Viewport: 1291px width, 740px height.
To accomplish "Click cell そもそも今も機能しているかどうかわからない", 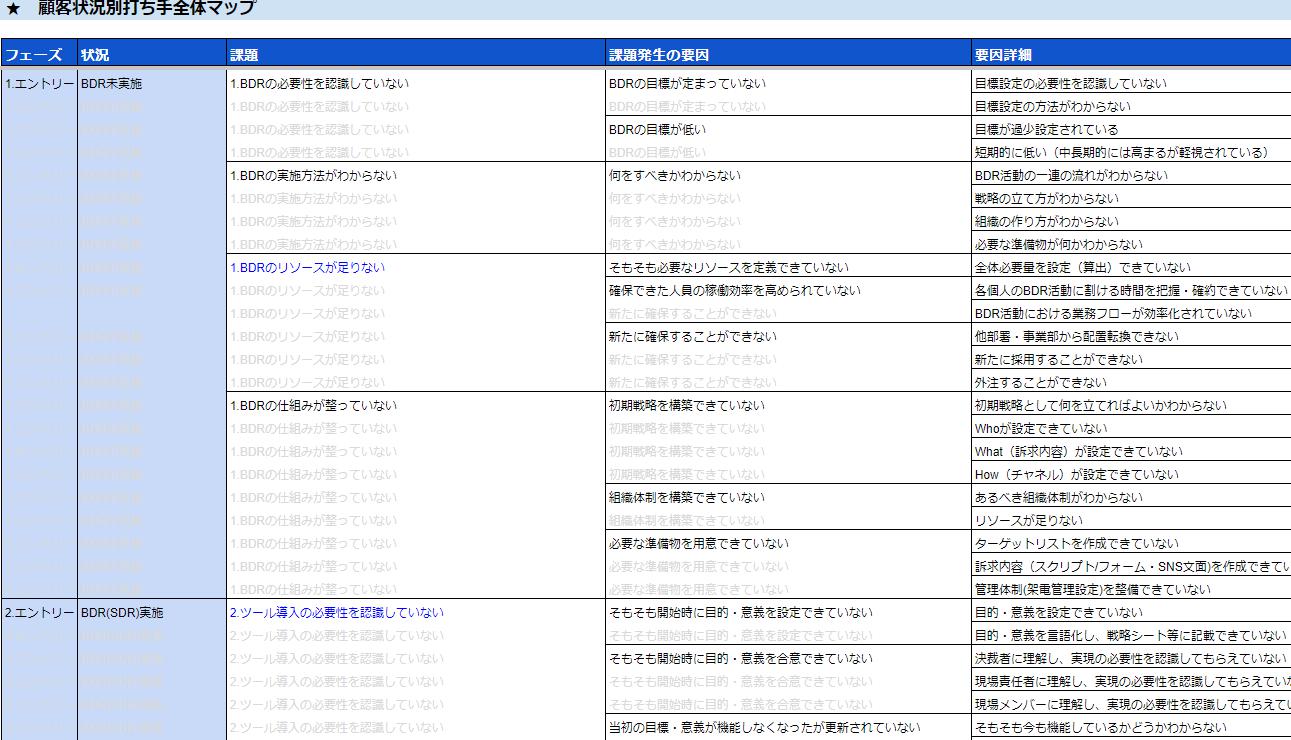I will click(x=1131, y=728).
